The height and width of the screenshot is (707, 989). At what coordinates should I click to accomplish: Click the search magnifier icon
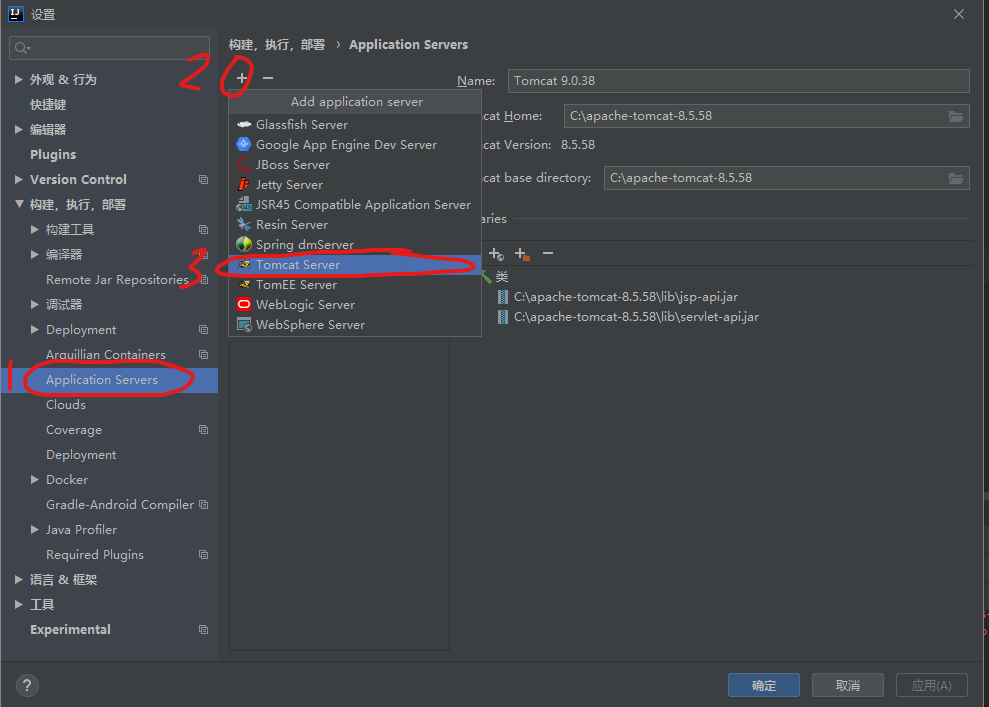pyautogui.click(x=23, y=48)
